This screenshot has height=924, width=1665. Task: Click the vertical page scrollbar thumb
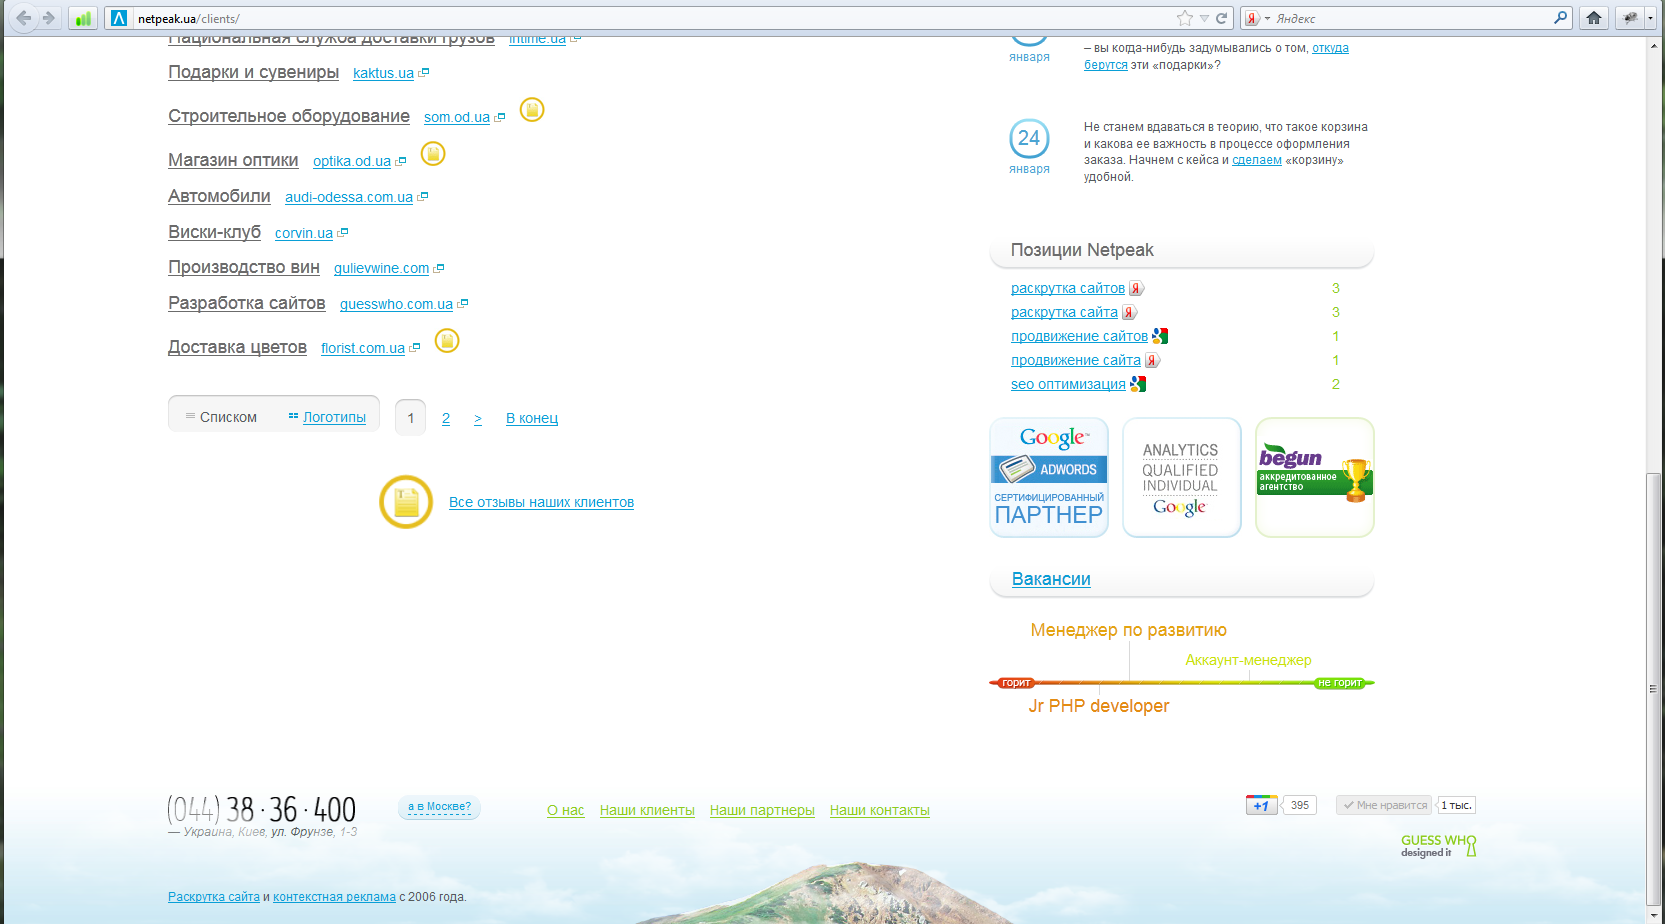tap(1653, 688)
